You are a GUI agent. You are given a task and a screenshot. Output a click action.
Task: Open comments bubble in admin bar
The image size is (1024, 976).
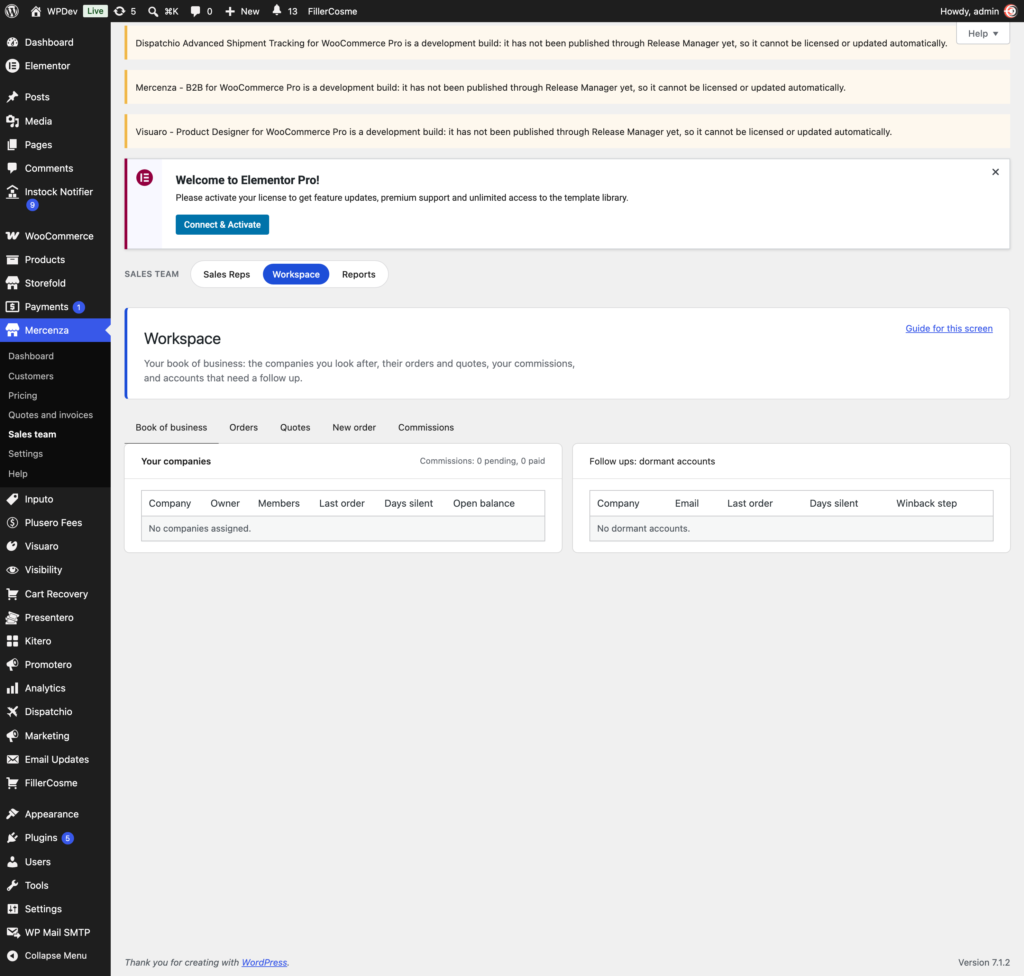click(x=195, y=11)
